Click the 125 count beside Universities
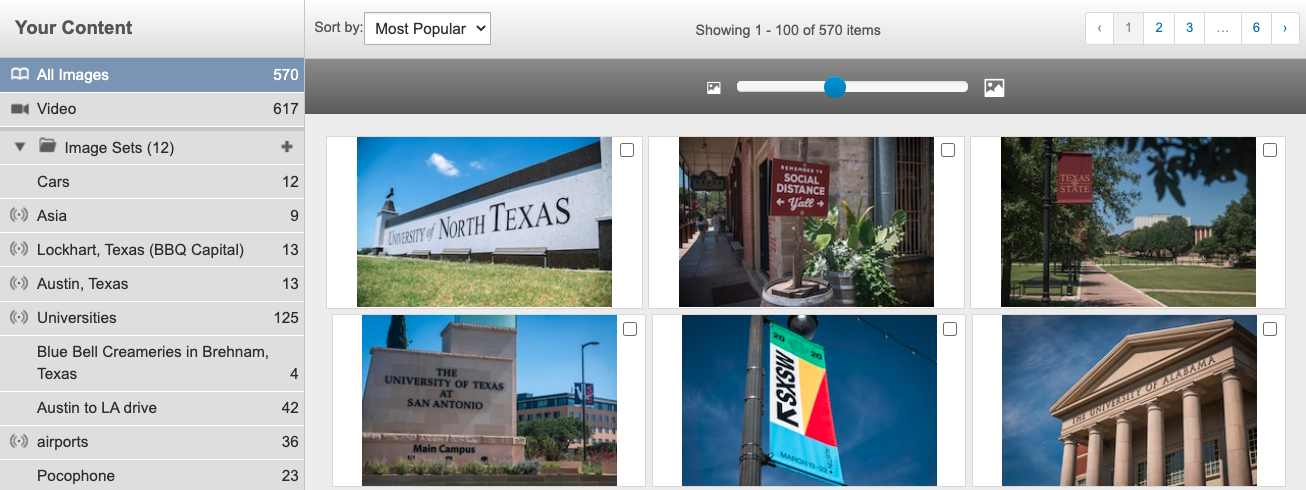Image resolution: width=1306 pixels, height=490 pixels. click(x=286, y=318)
